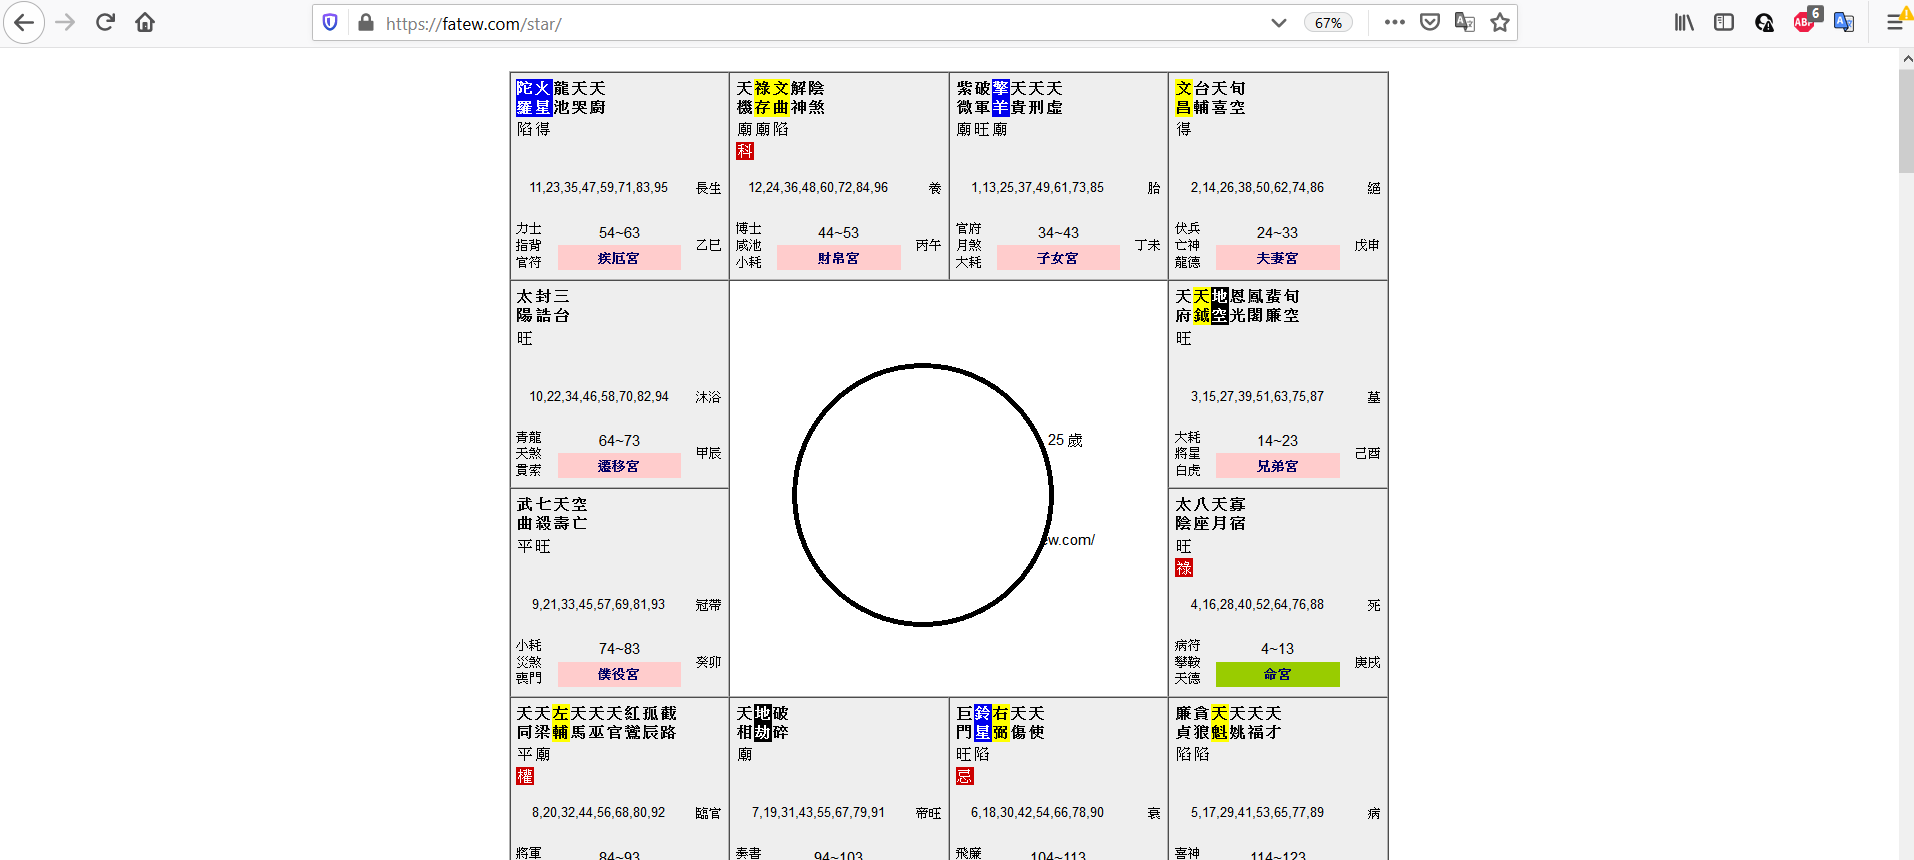This screenshot has width=1914, height=860.
Task: Click the pink 夫妻宮 palace label
Action: click(1277, 258)
